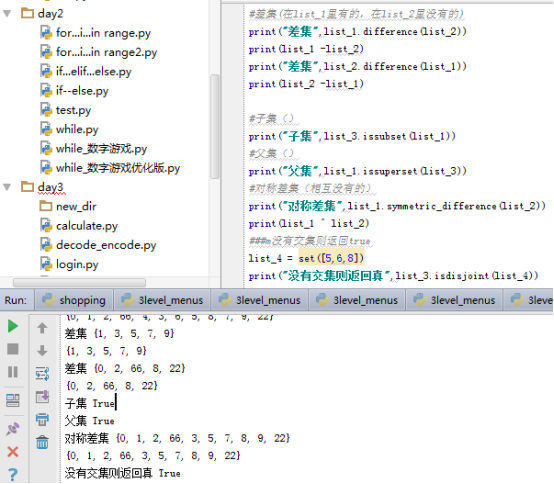Switch to the shopping run tab

(73, 300)
